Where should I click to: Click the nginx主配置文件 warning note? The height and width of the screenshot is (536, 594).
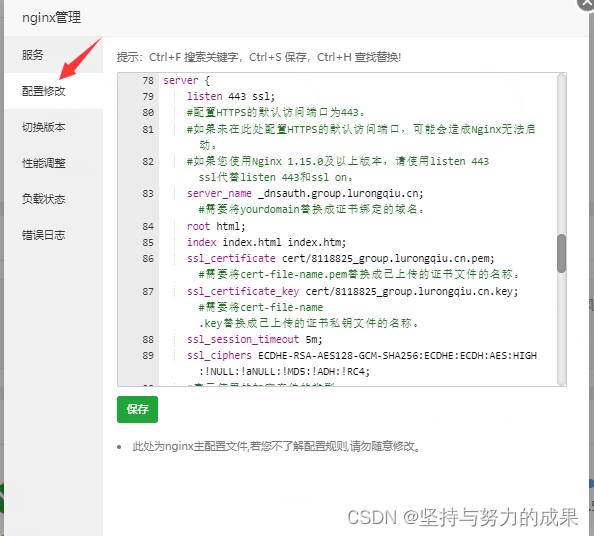coord(277,446)
